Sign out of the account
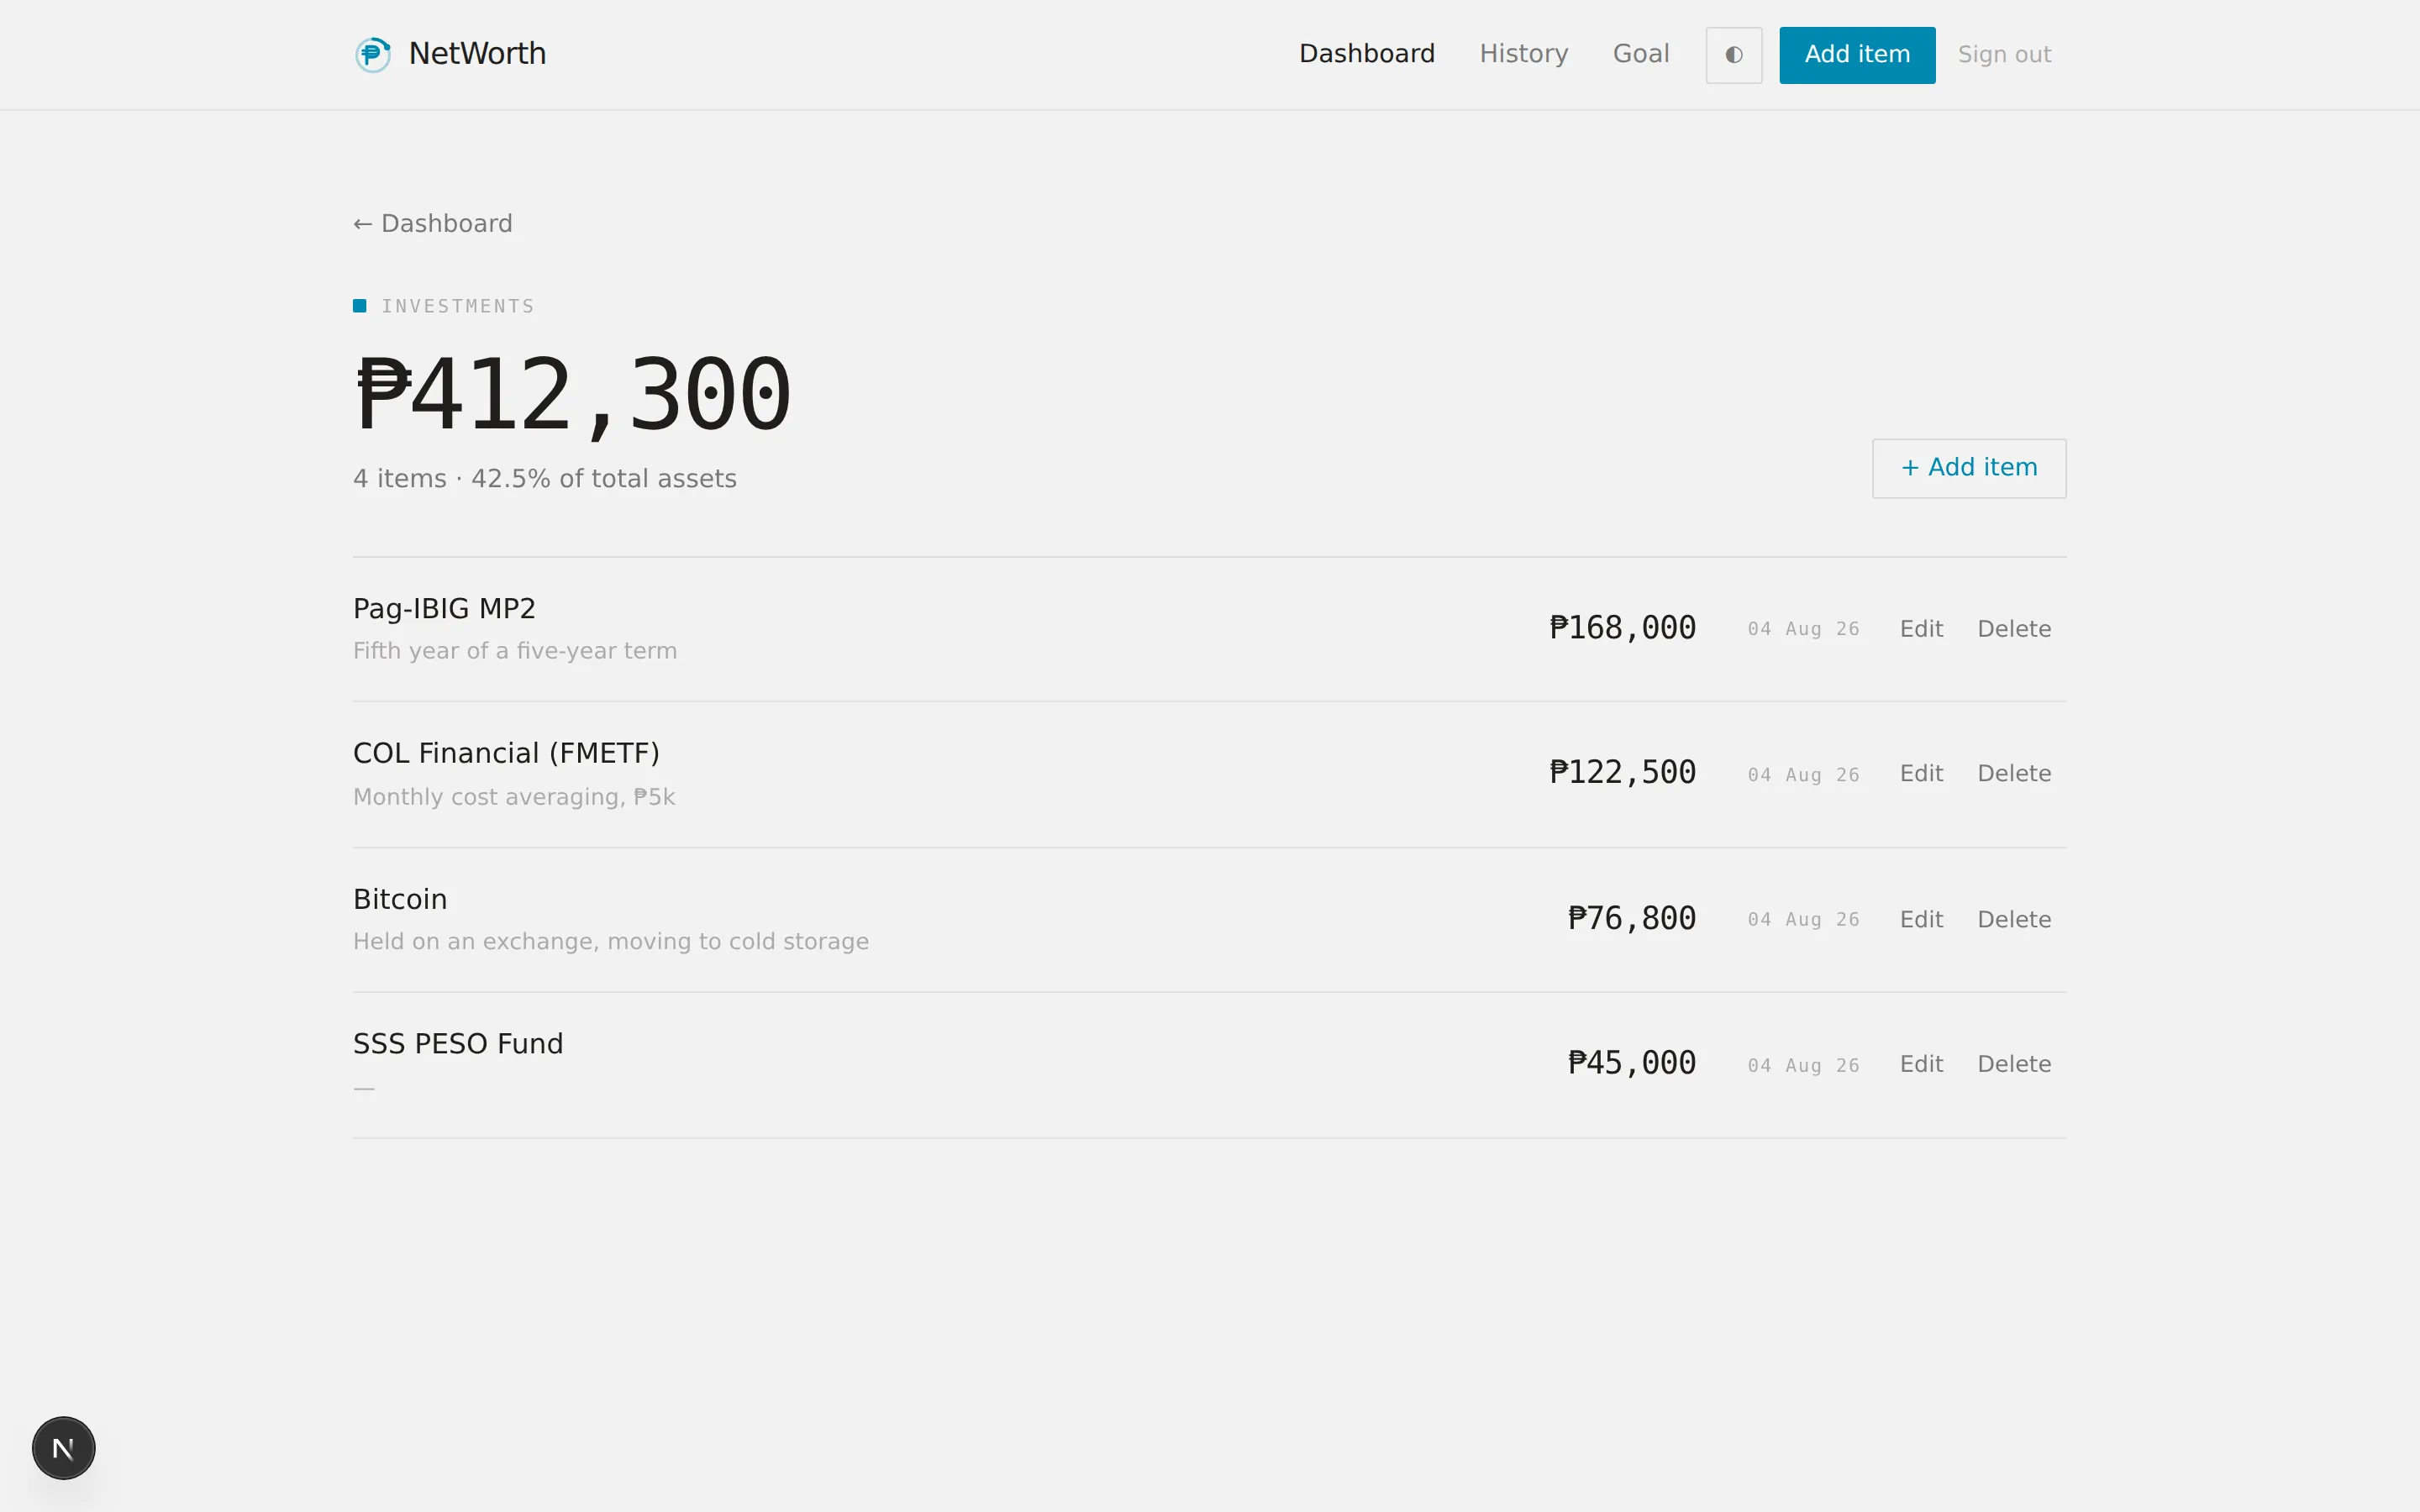 [x=2004, y=55]
